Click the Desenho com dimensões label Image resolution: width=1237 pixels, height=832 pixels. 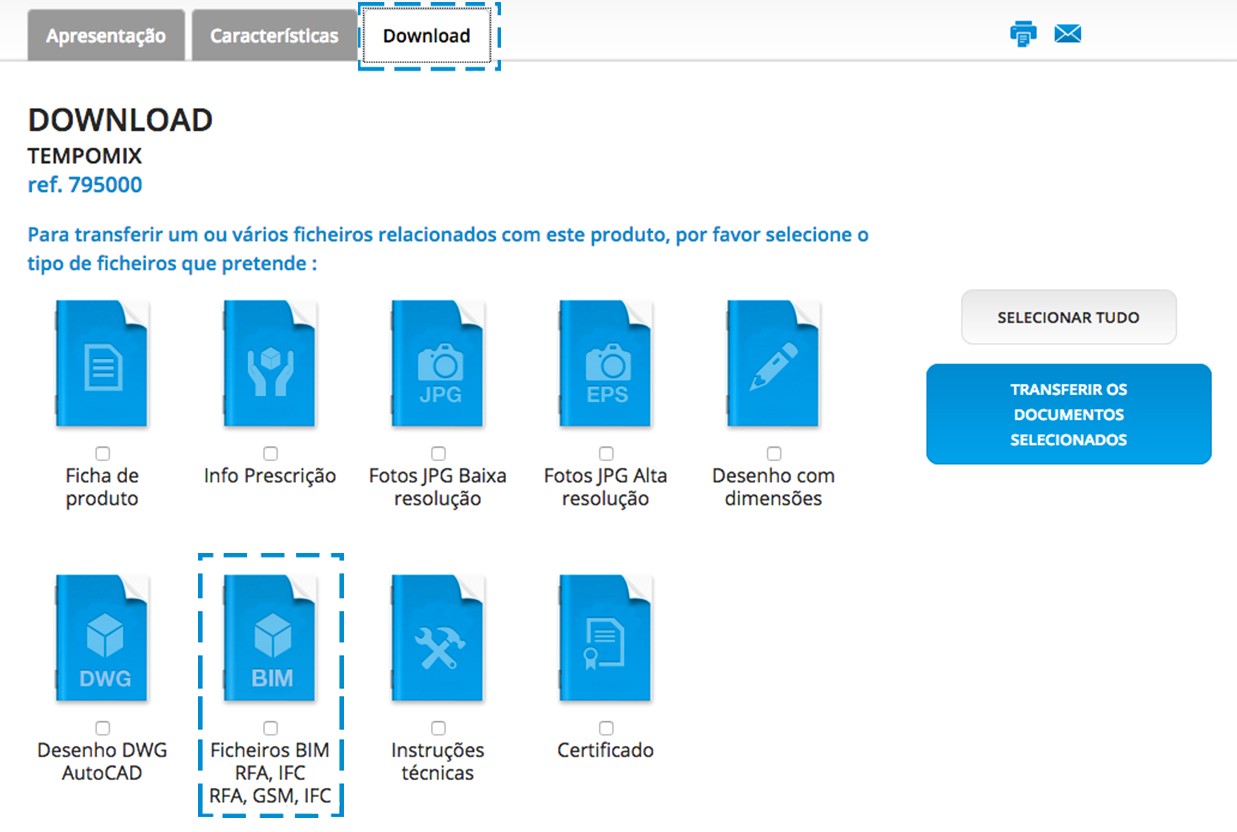774,487
